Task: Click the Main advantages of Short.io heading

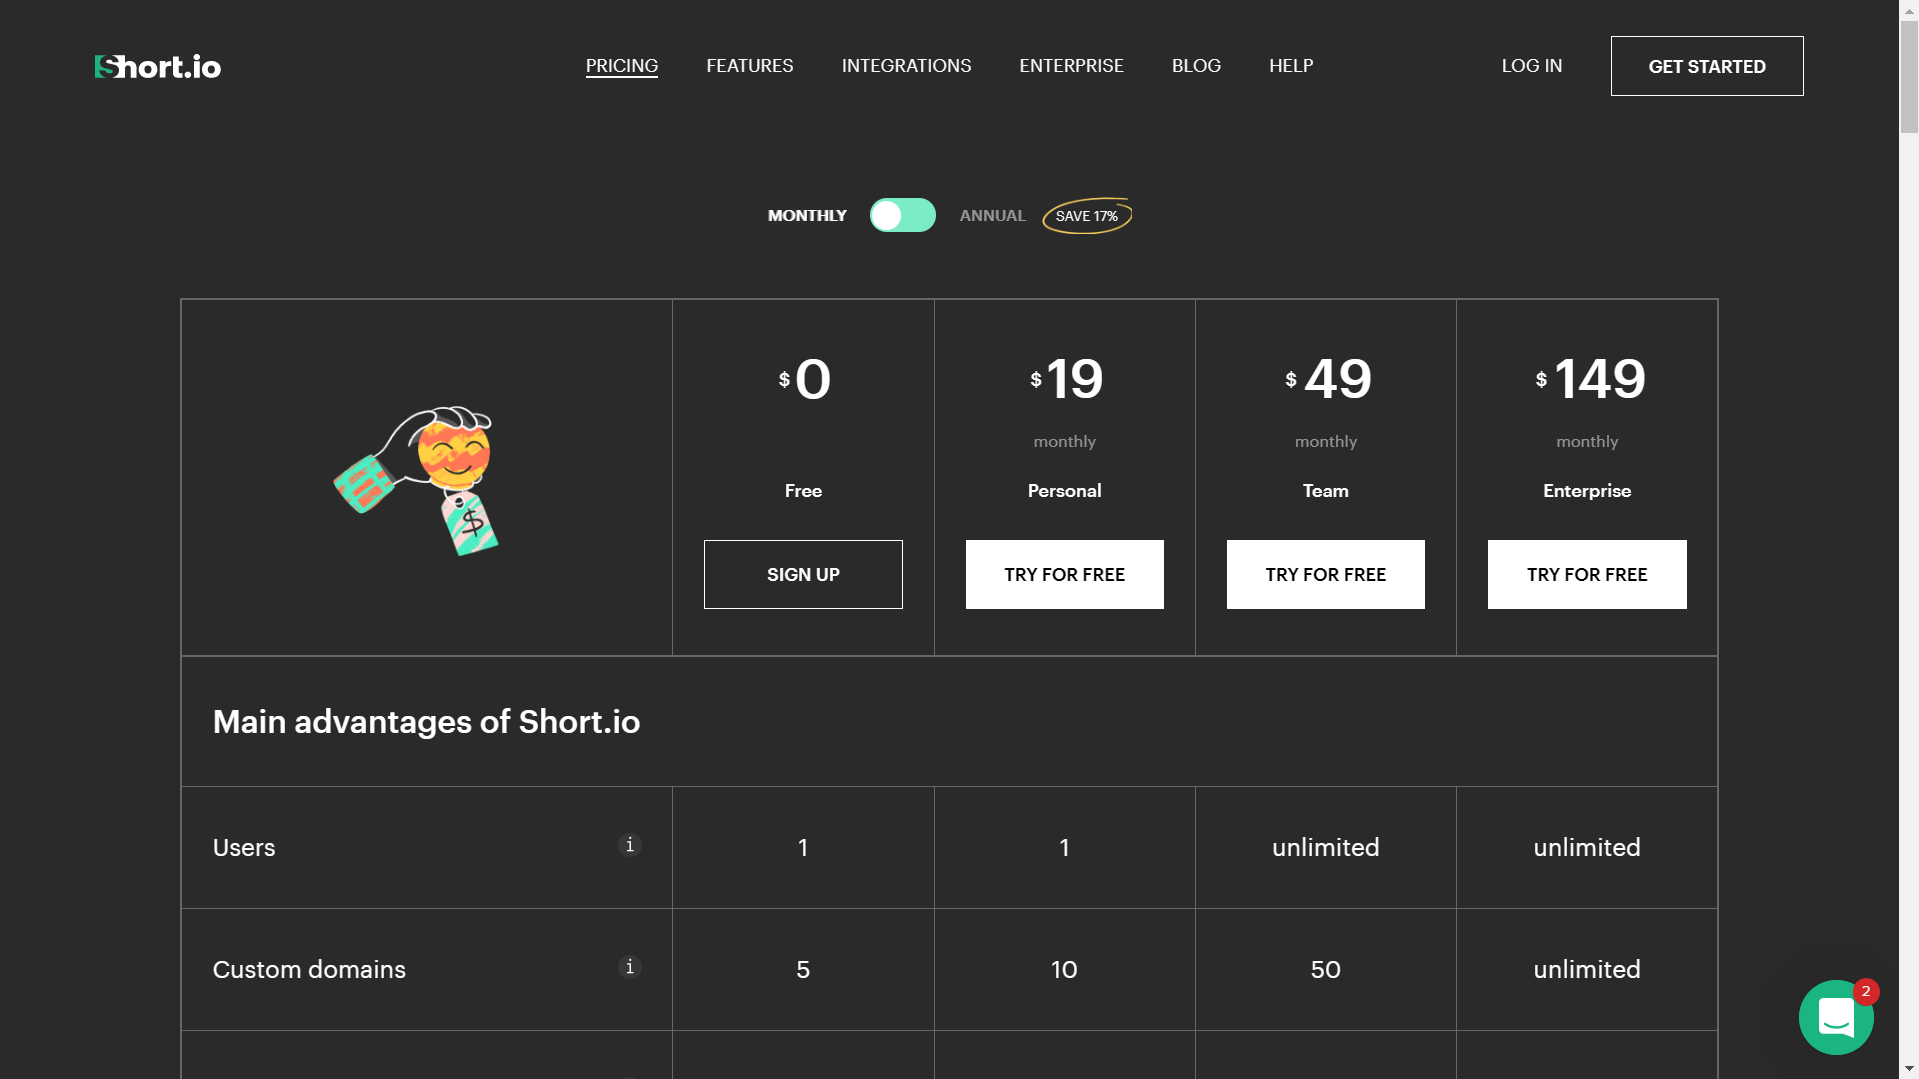Action: coord(426,722)
